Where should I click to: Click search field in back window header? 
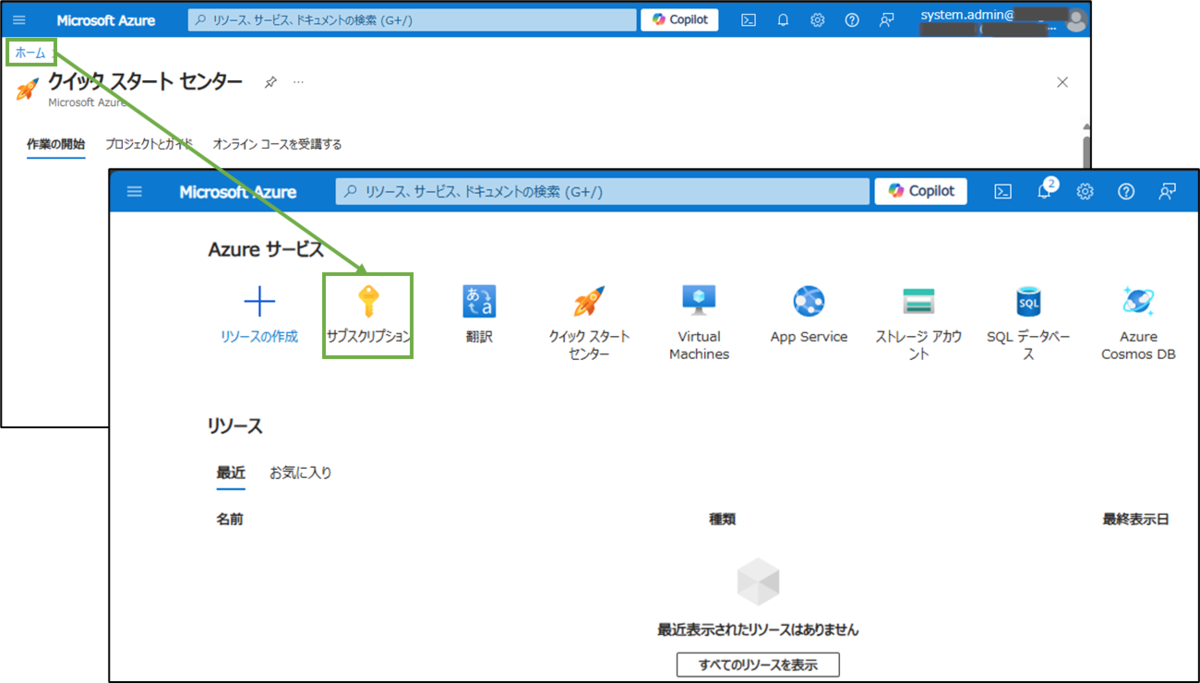pos(412,20)
